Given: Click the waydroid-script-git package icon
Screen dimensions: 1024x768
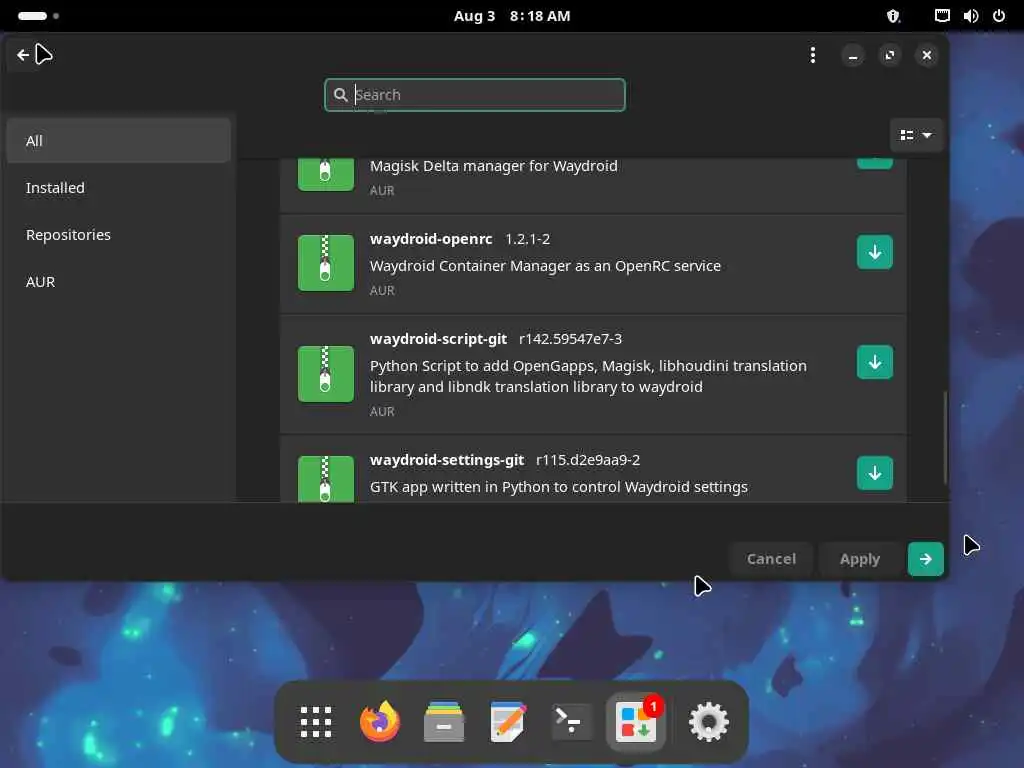Looking at the screenshot, I should pos(326,374).
